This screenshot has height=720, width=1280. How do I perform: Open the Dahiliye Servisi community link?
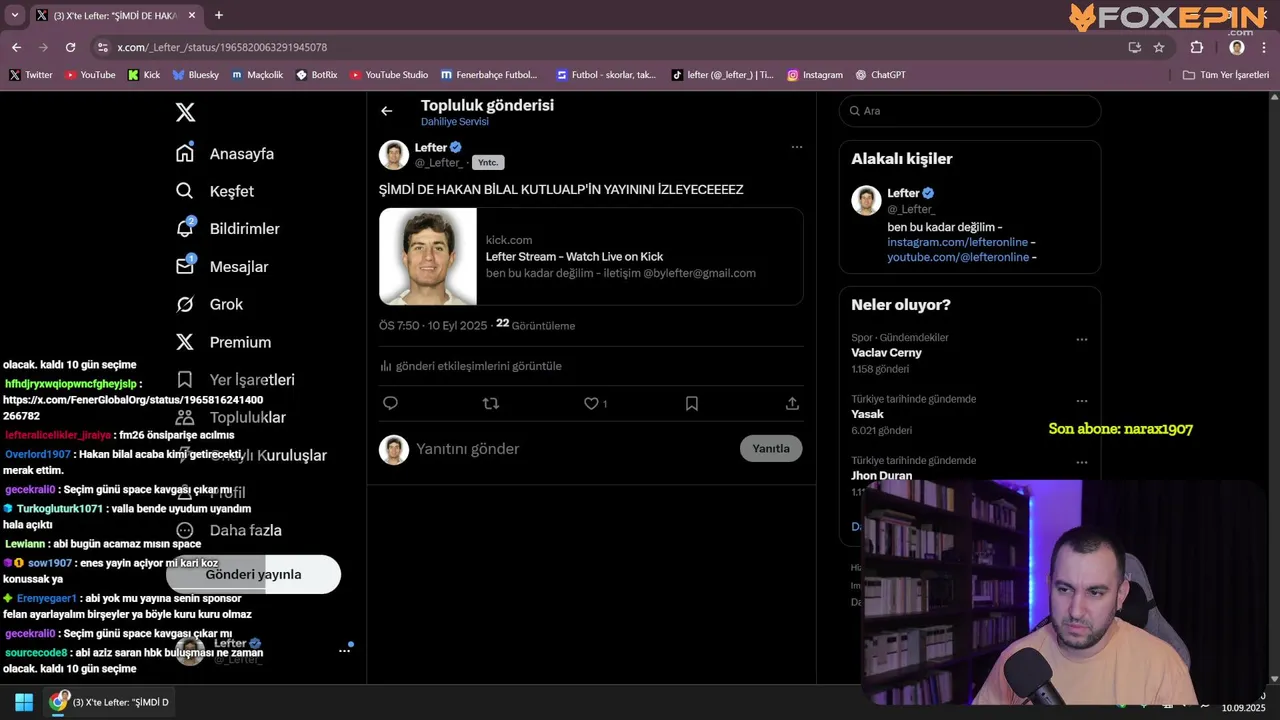(x=455, y=122)
